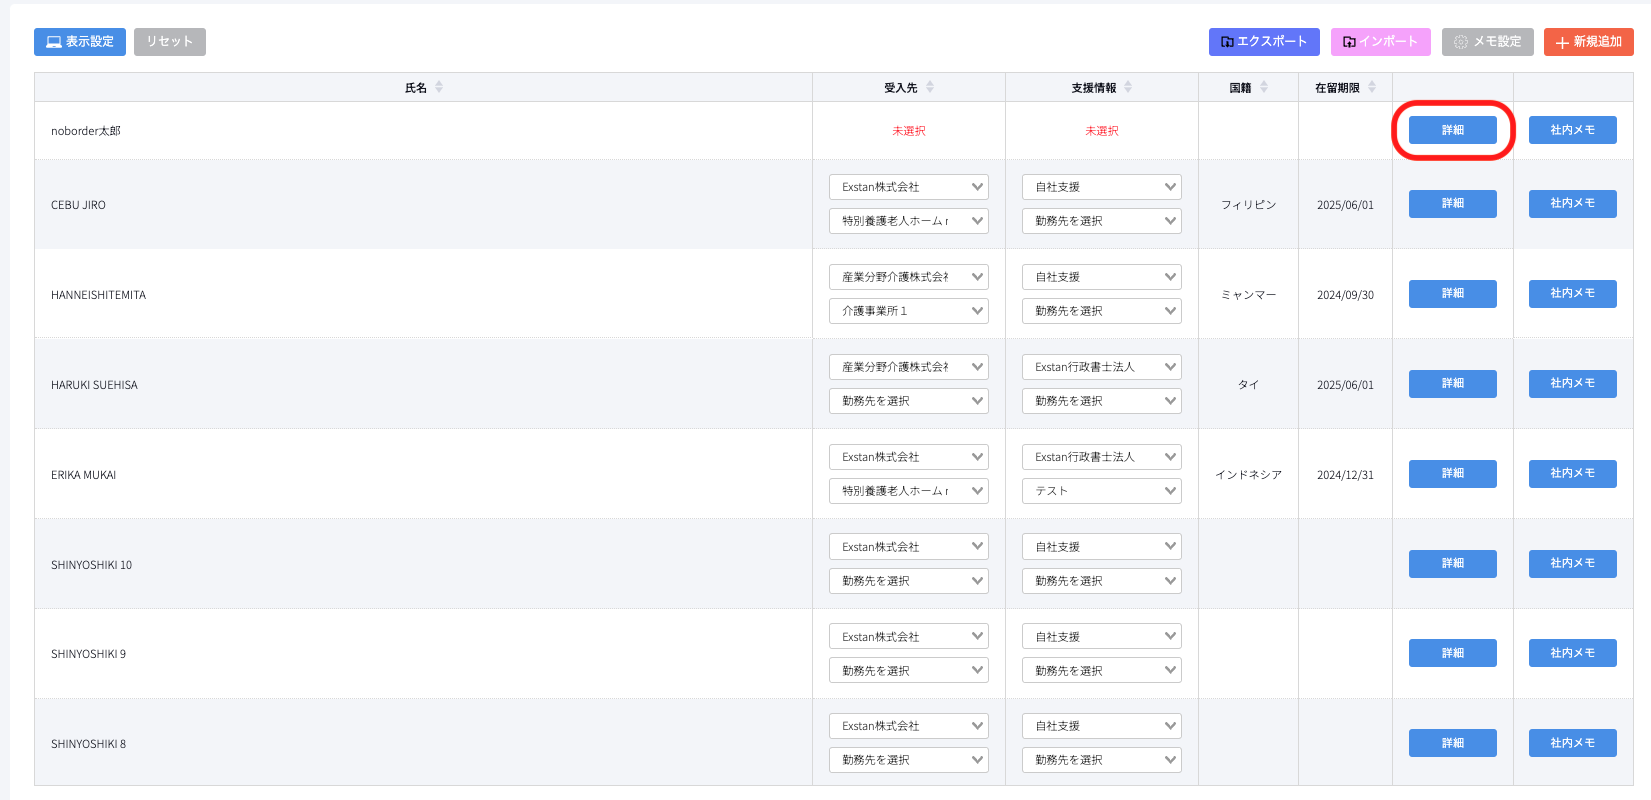This screenshot has width=1651, height=800.
Task: Open メモ設定 with gear icon
Action: (1487, 42)
